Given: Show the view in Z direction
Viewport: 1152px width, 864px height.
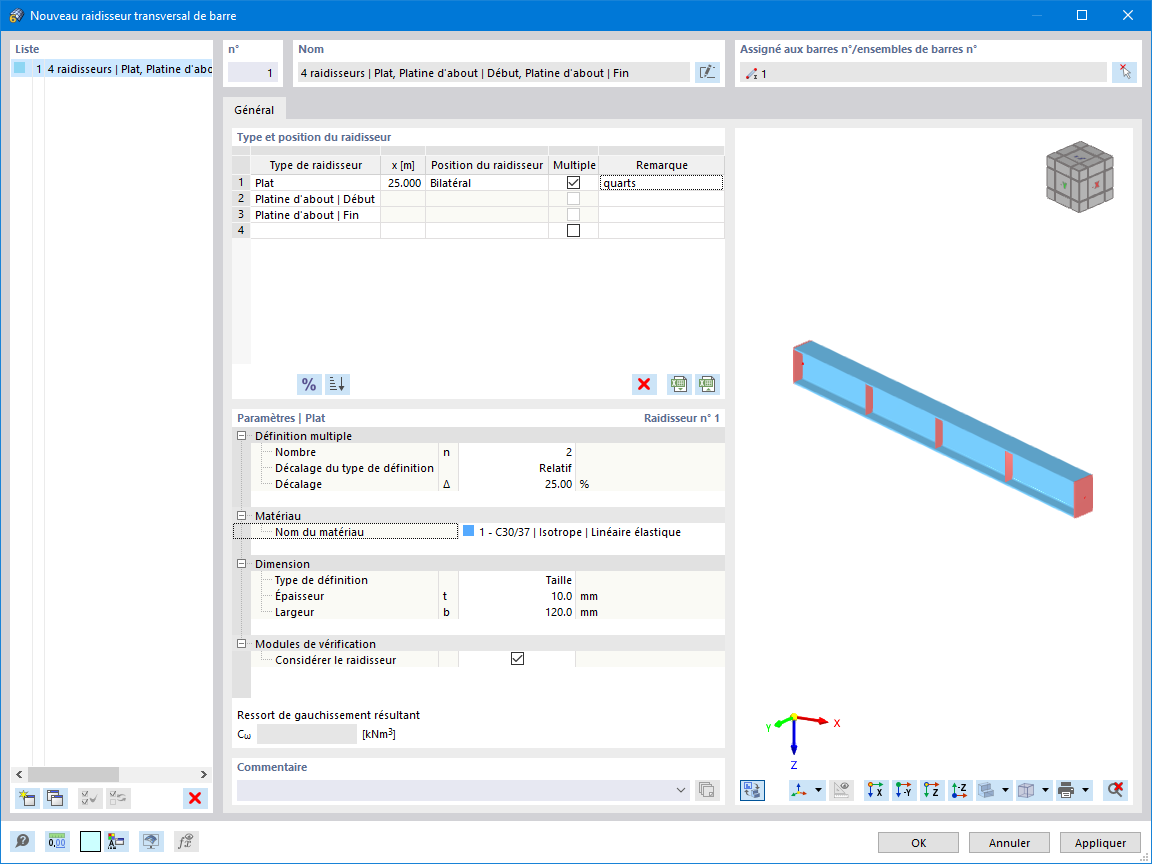Looking at the screenshot, I should pos(932,790).
